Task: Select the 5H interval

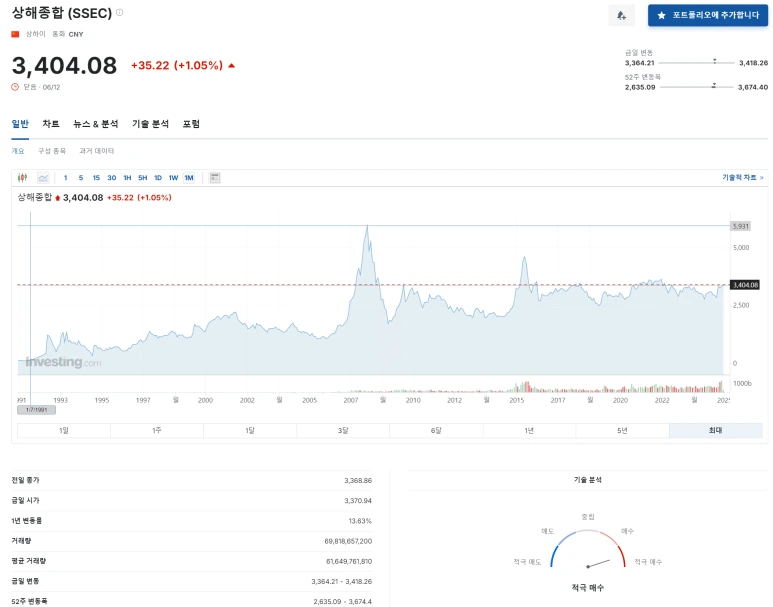Action: coord(142,178)
